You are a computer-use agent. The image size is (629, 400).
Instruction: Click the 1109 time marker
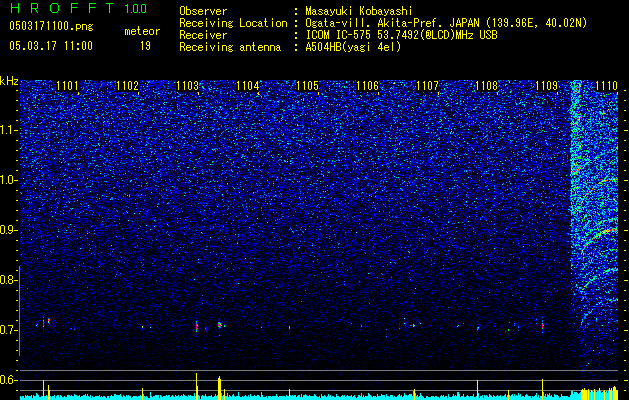[547, 86]
